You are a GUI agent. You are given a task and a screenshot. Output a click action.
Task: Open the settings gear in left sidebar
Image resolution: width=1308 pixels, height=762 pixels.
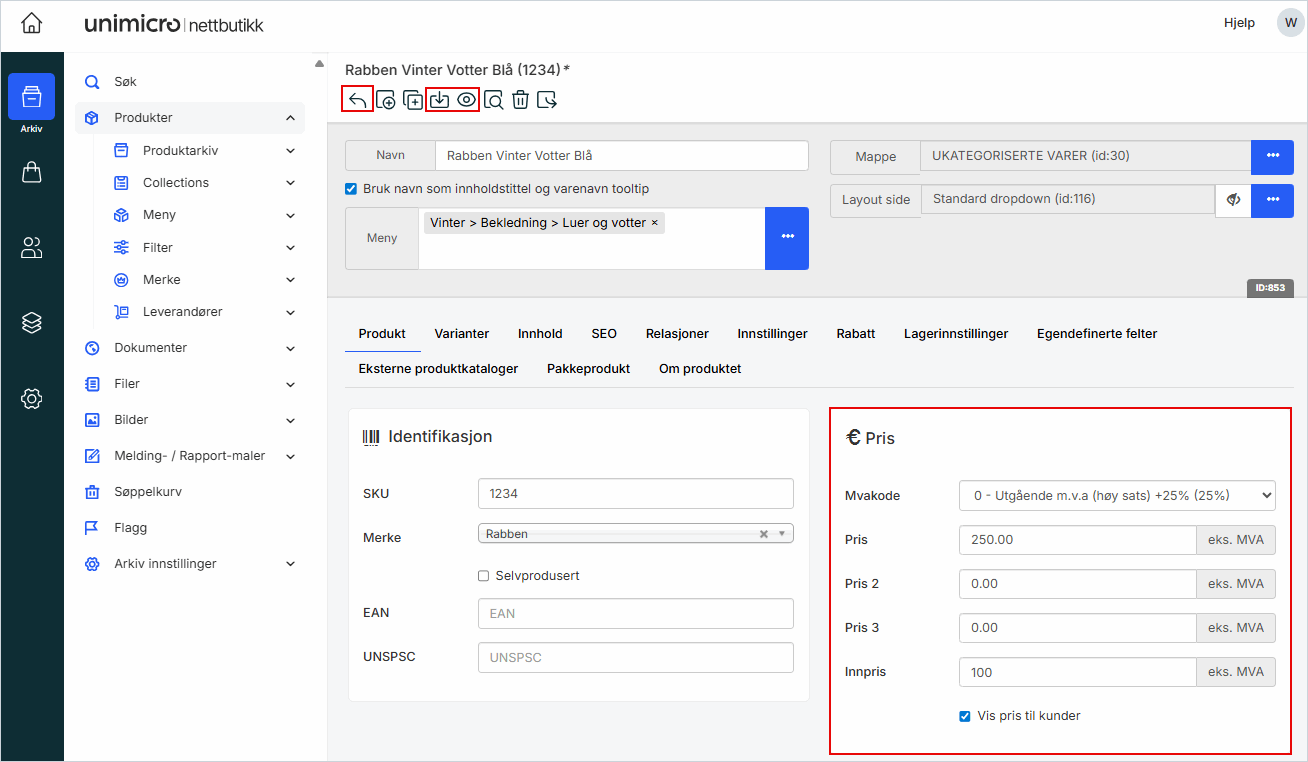[31, 399]
